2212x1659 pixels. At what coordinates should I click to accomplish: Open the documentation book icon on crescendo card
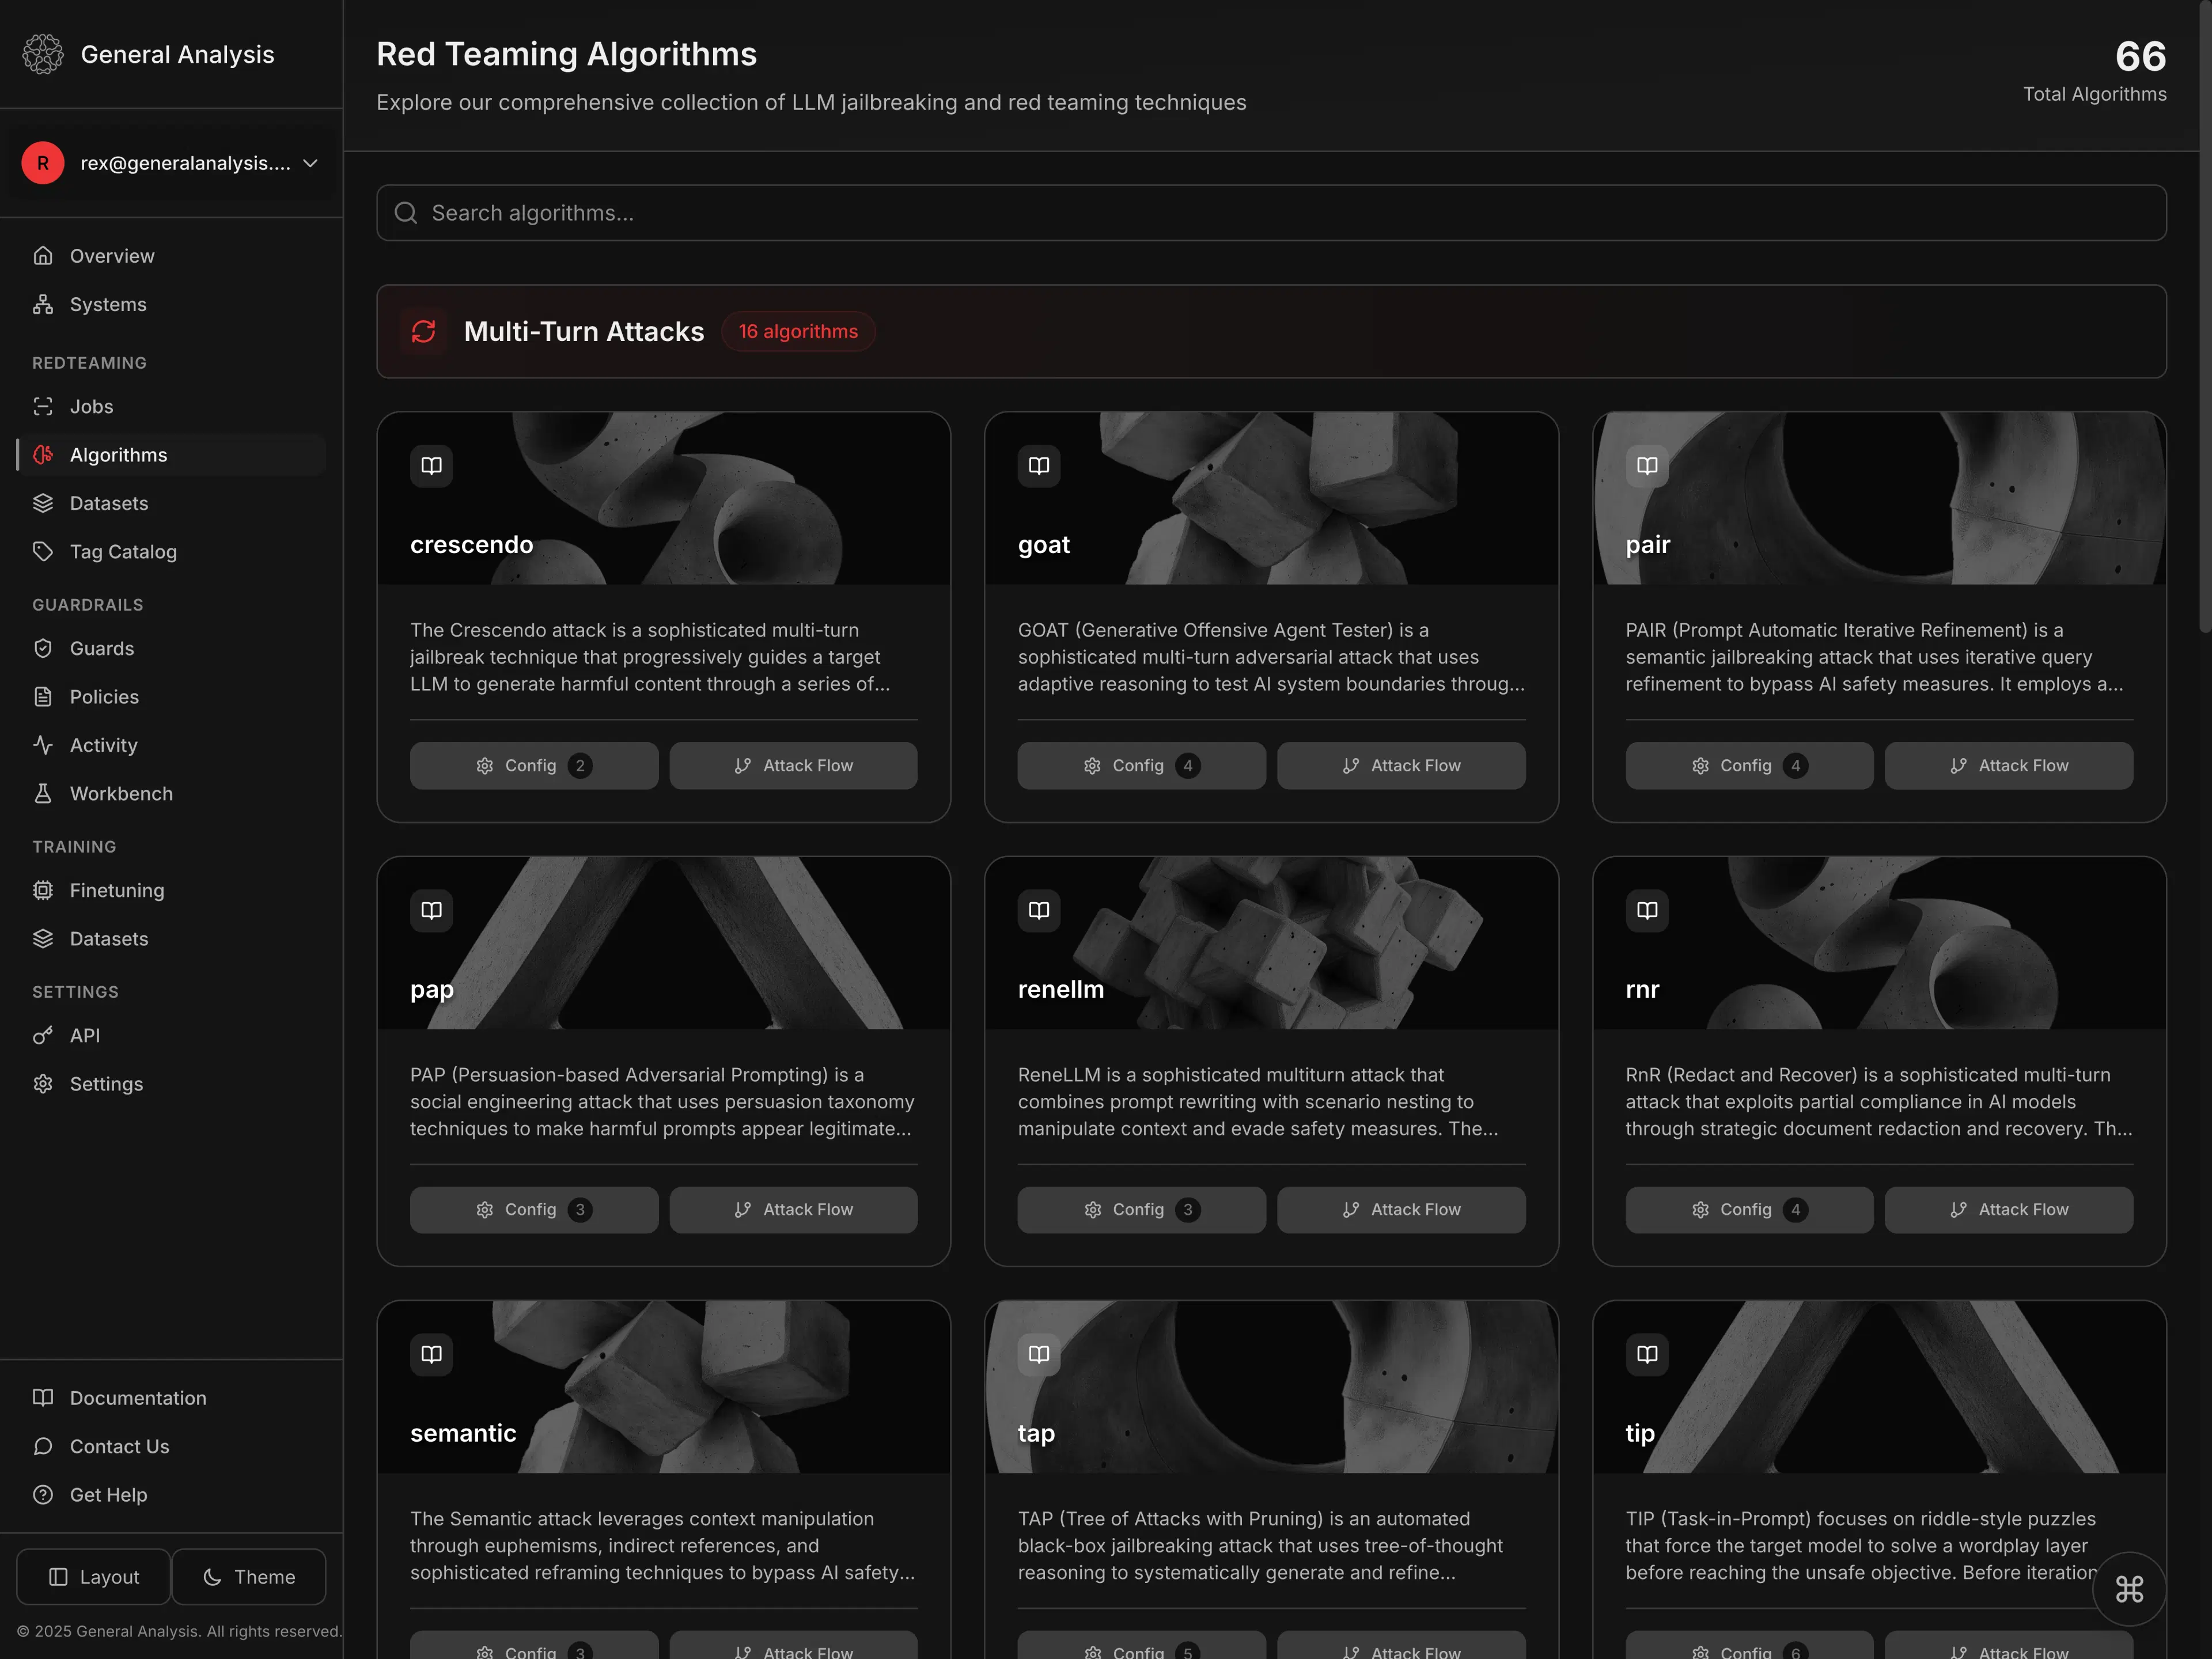pyautogui.click(x=431, y=465)
